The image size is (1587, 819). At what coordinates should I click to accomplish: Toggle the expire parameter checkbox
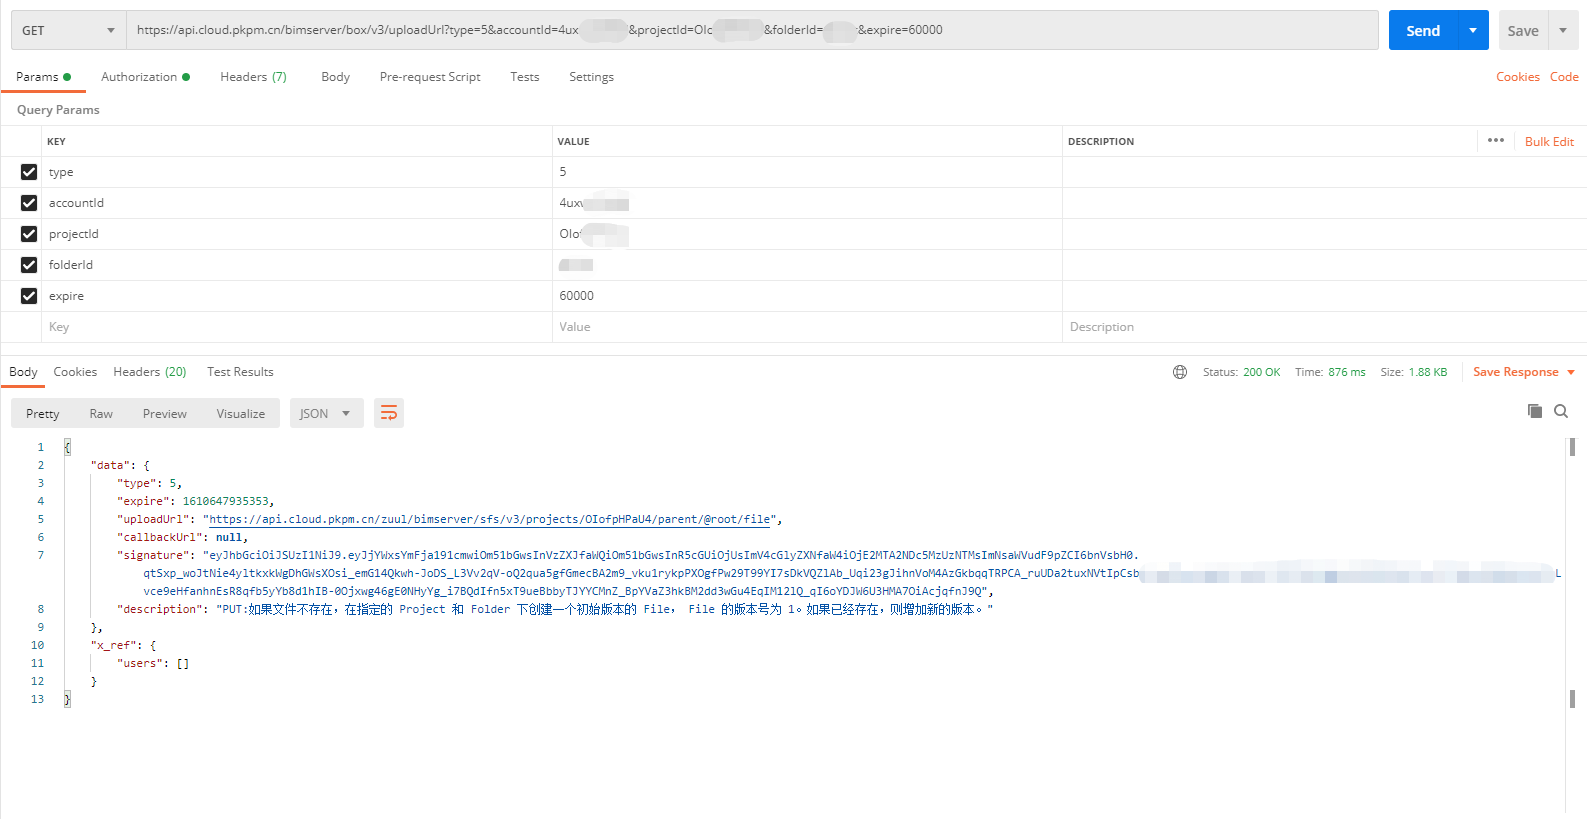tap(29, 296)
